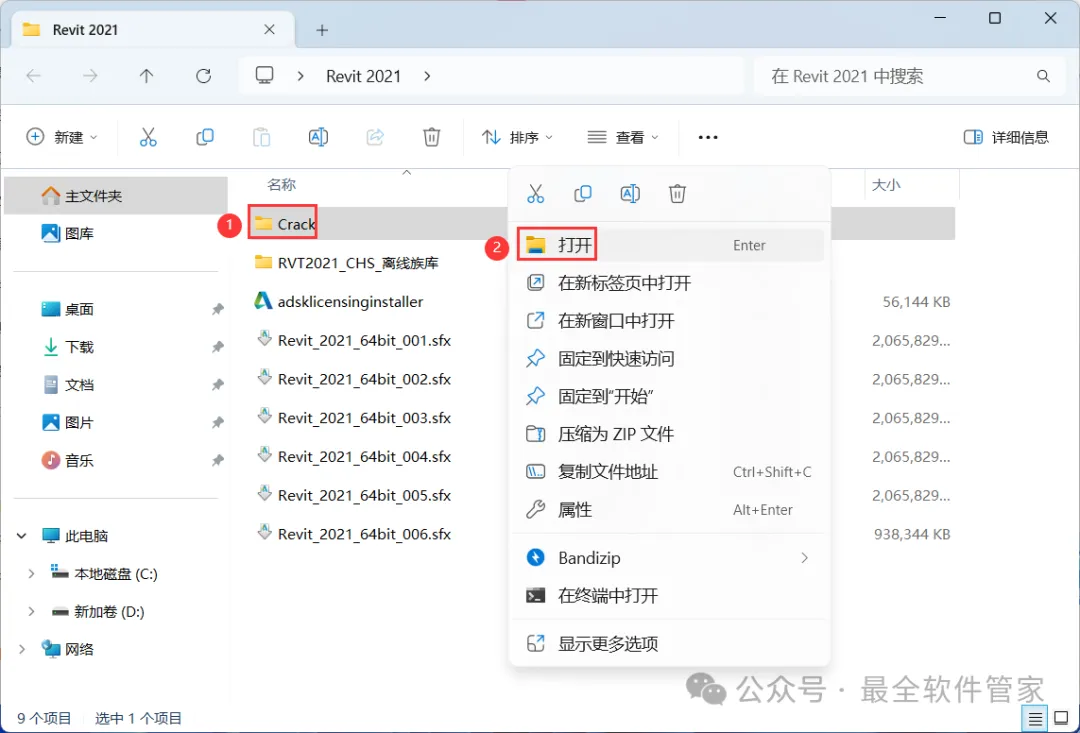Click the Rename icon in the toolbar
Viewport: 1080px width, 733px height.
tap(318, 137)
